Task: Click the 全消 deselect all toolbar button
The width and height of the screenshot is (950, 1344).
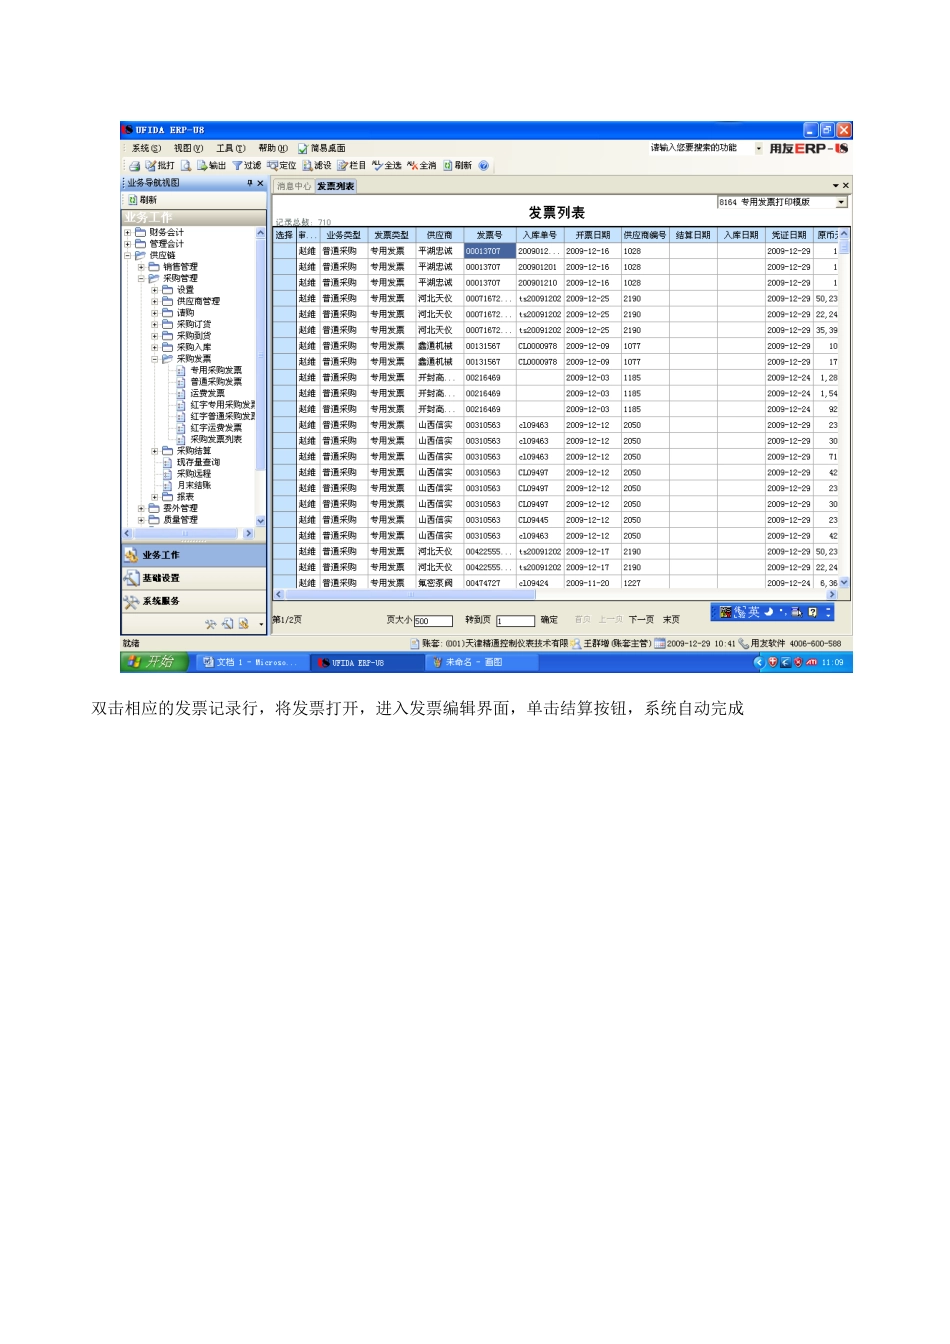Action: pyautogui.click(x=422, y=166)
